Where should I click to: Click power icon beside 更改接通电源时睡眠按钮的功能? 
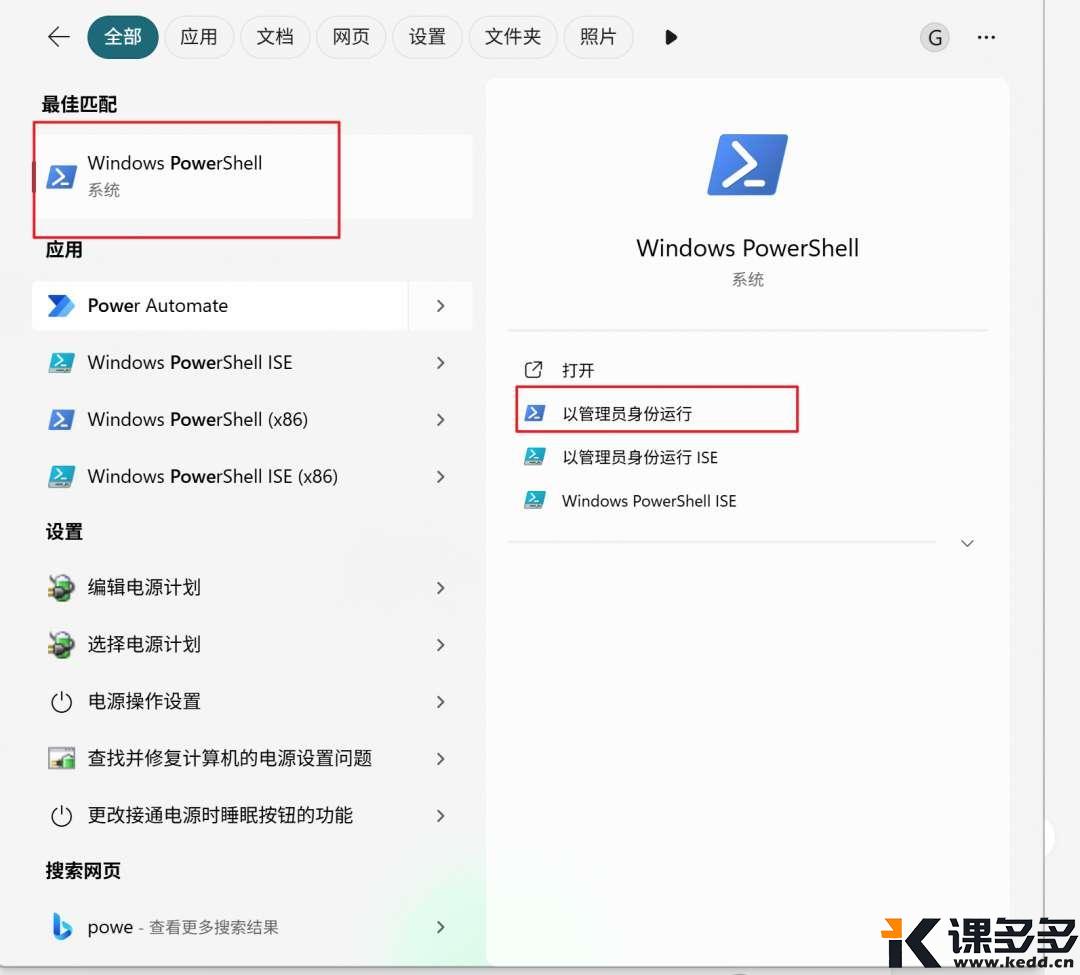tap(61, 816)
